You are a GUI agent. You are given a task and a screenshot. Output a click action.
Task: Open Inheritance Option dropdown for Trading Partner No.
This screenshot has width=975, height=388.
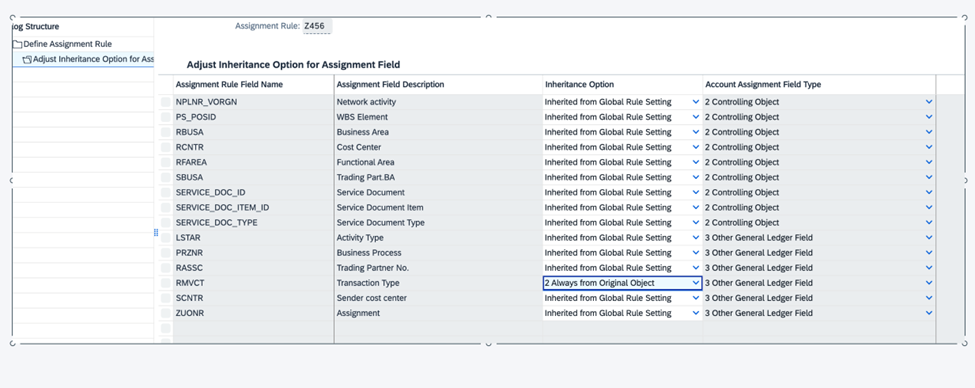pos(696,268)
